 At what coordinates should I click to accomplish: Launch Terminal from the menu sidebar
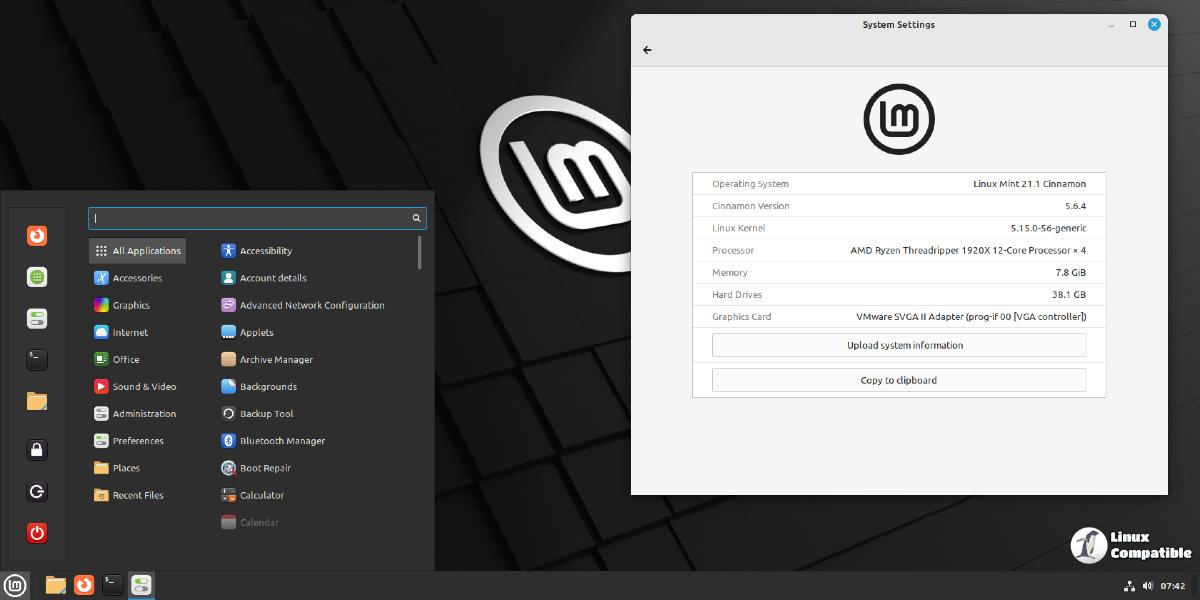[x=37, y=359]
